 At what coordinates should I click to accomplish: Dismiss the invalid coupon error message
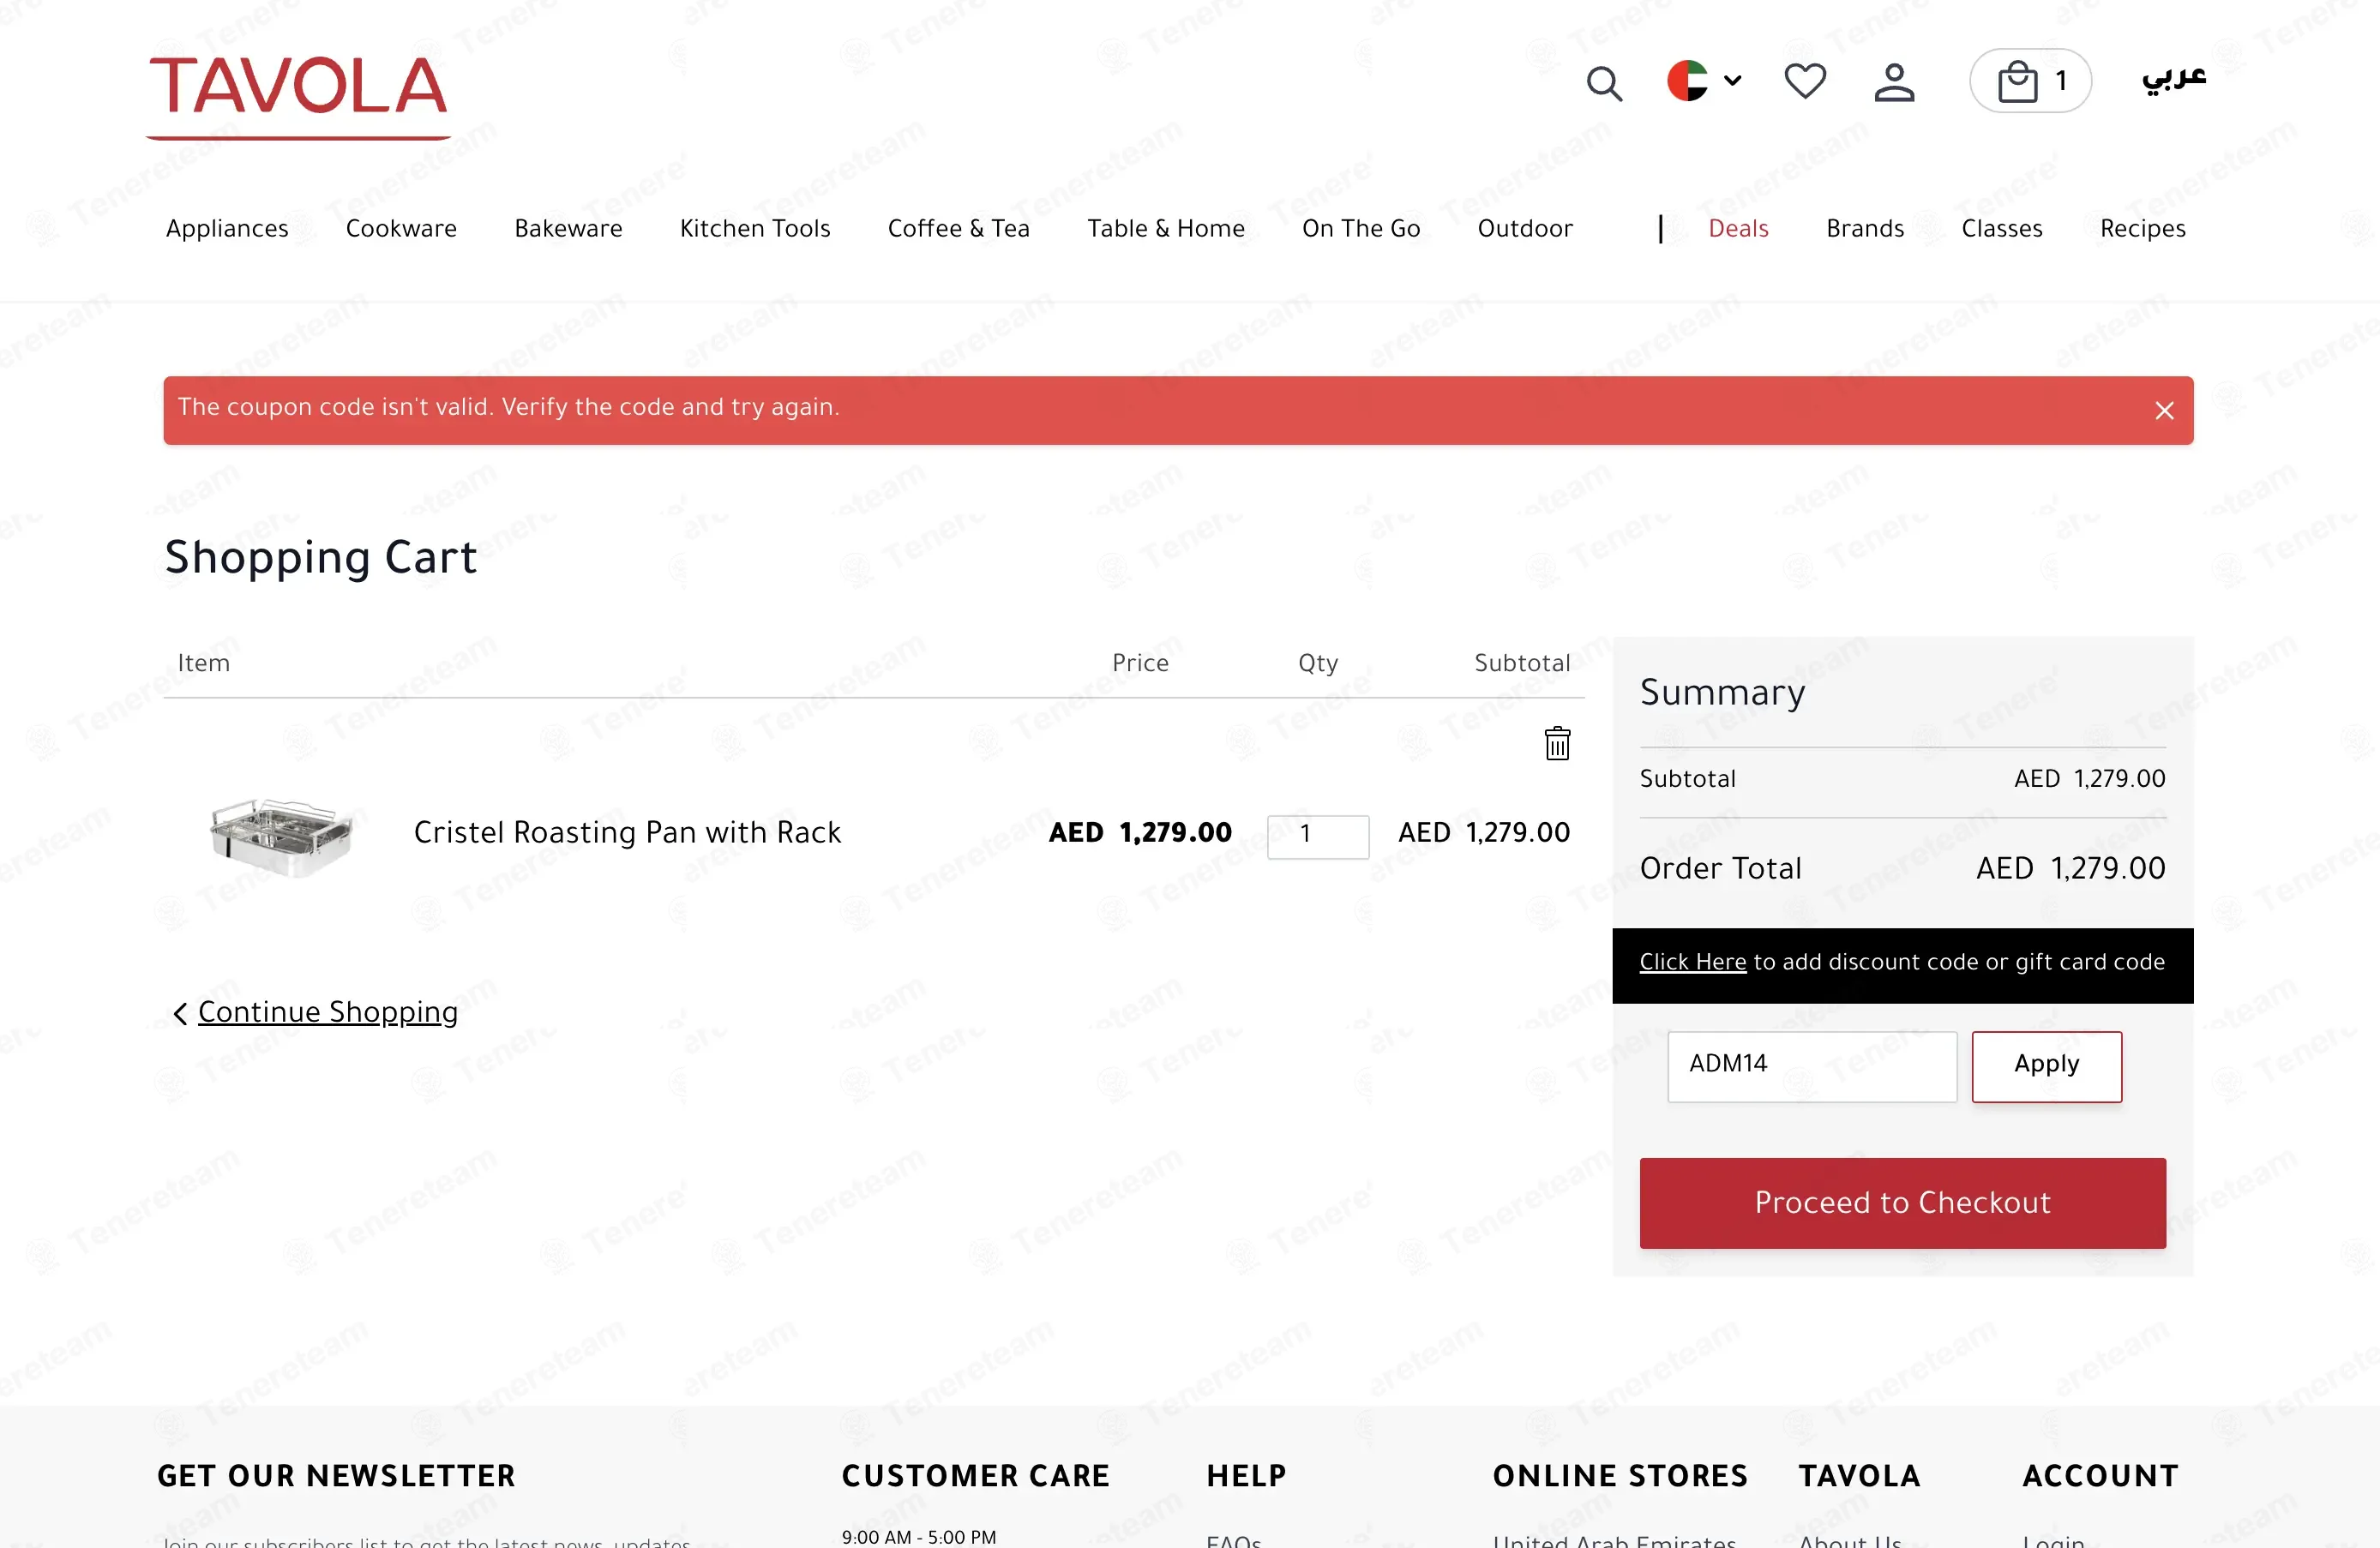[2164, 411]
